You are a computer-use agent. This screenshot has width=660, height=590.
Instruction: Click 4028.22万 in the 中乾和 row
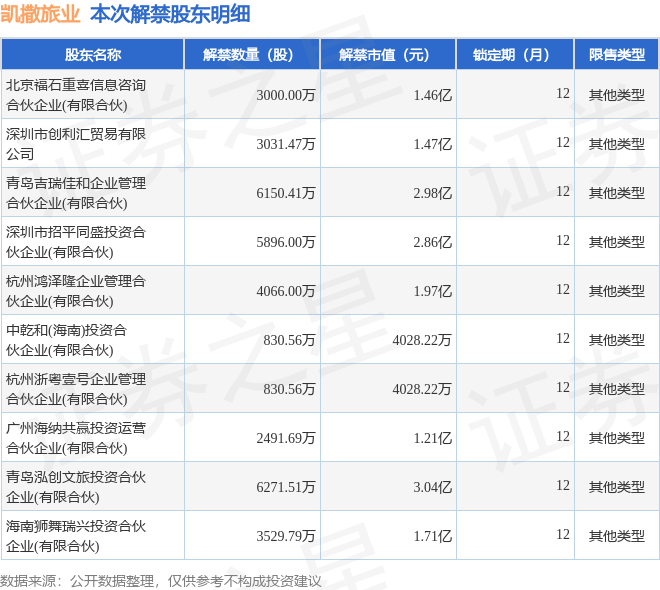[422, 340]
